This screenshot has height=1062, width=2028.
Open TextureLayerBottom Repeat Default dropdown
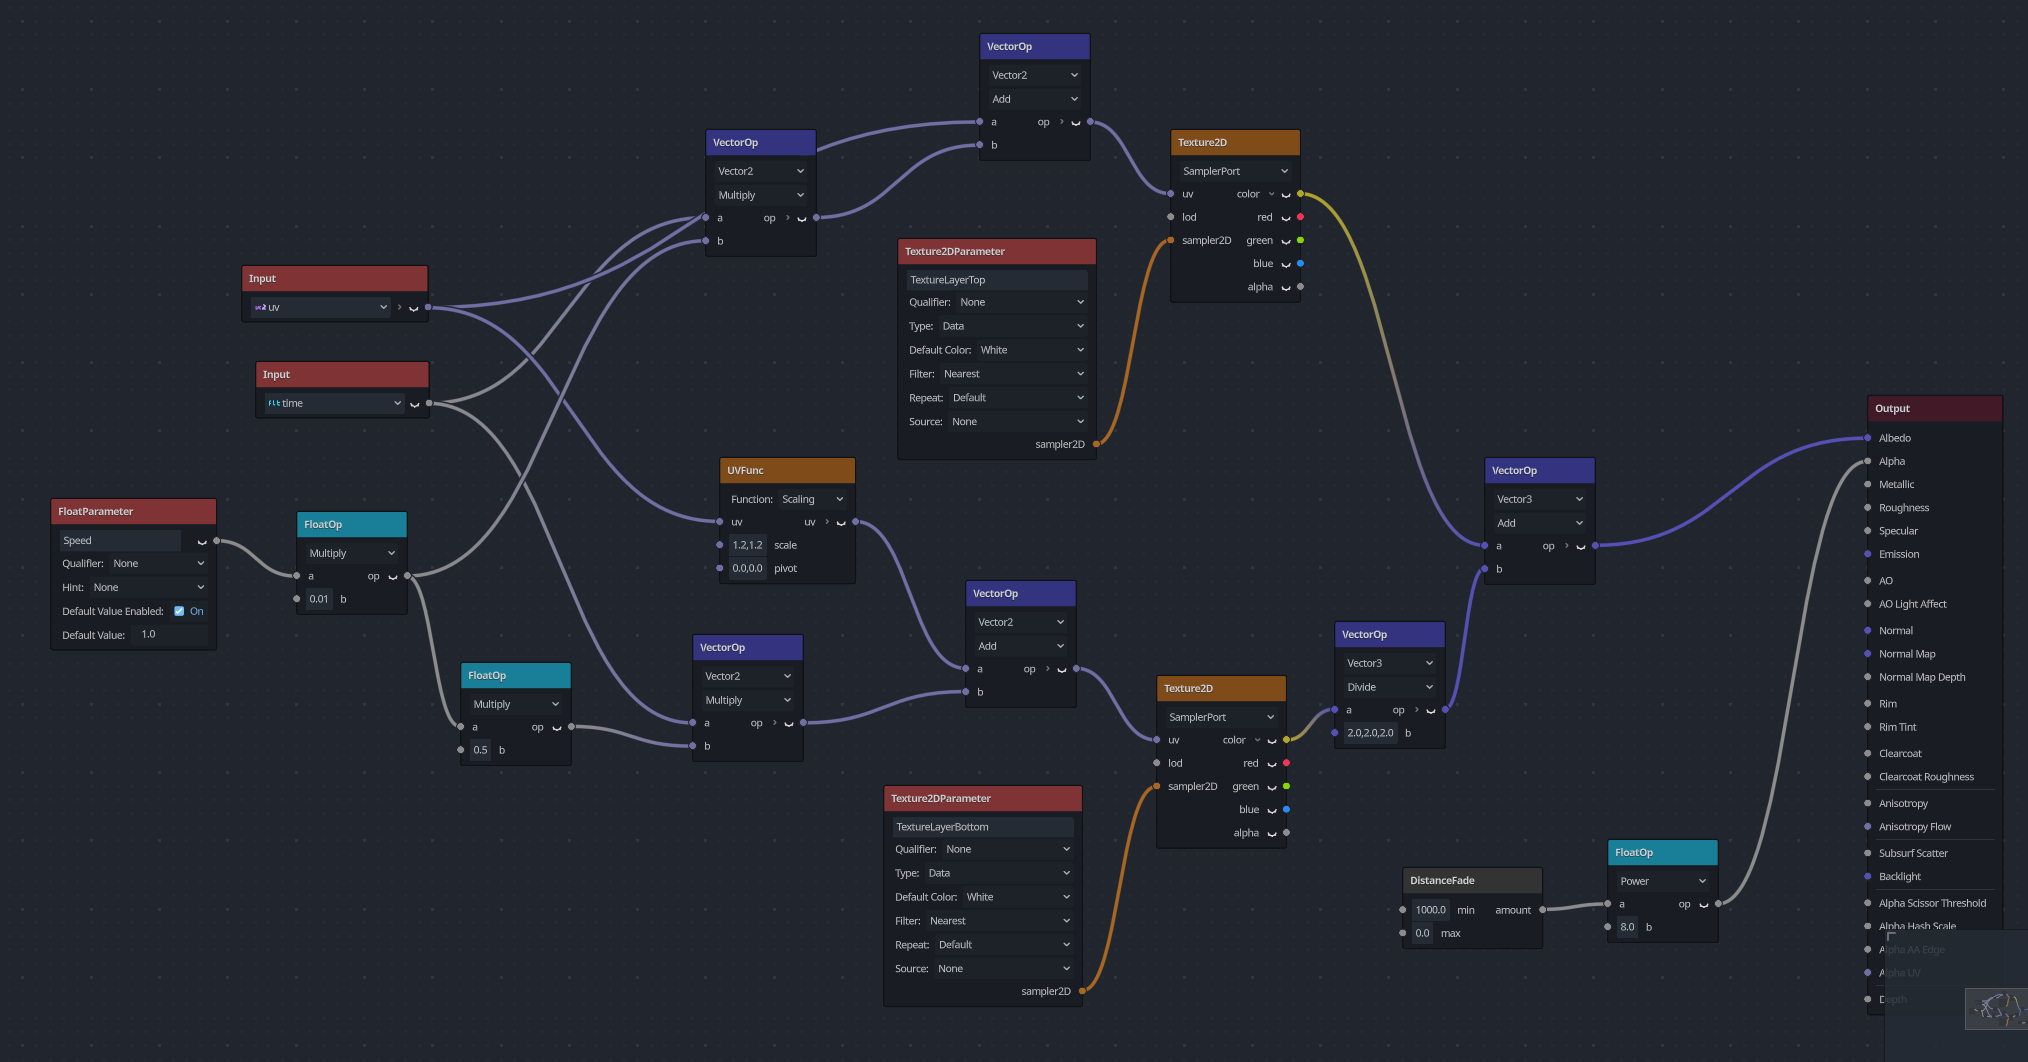pos(1004,945)
